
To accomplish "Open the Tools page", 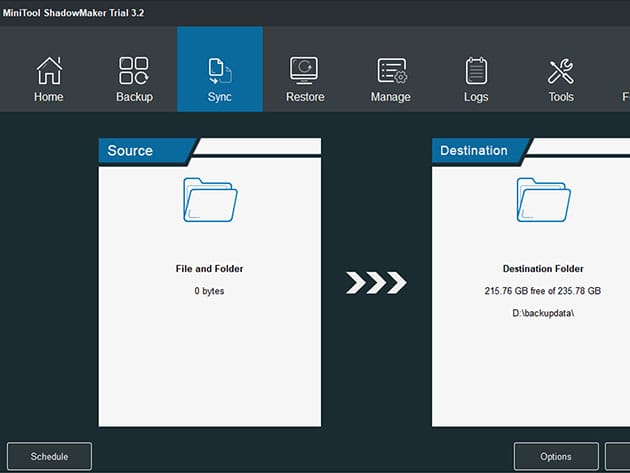I will (x=561, y=79).
